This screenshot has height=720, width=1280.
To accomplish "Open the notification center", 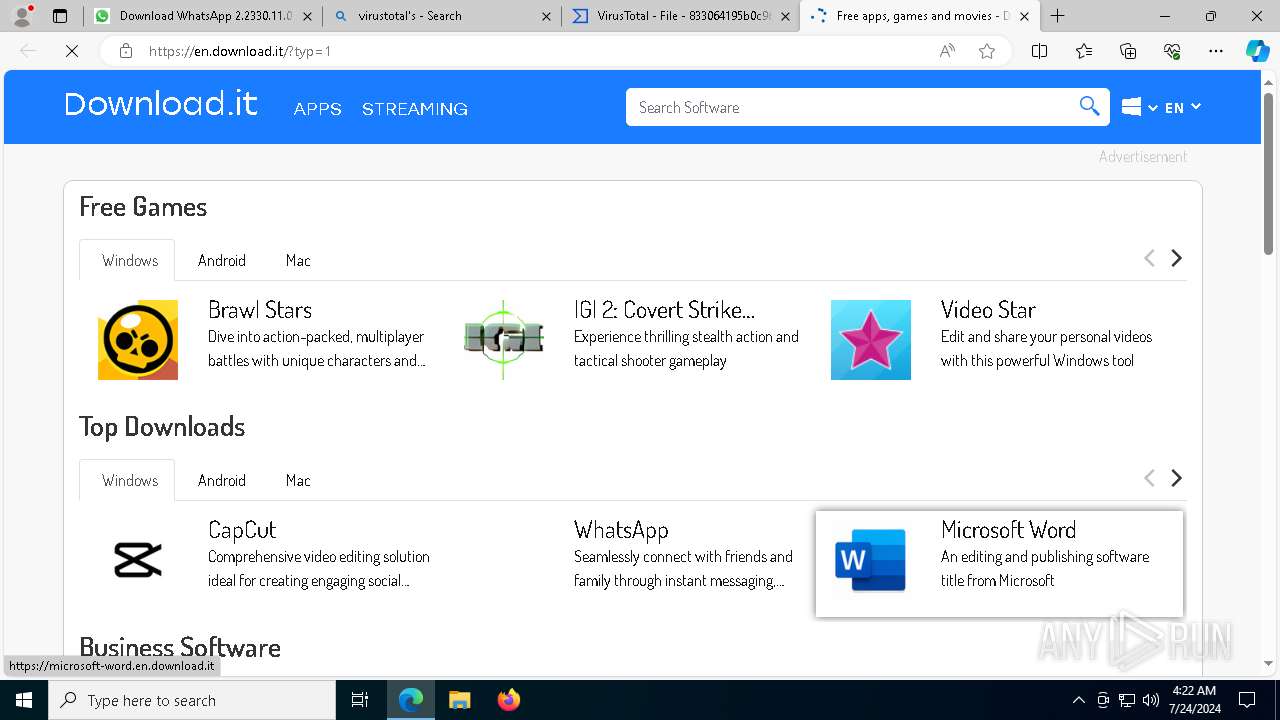I will click(1247, 700).
